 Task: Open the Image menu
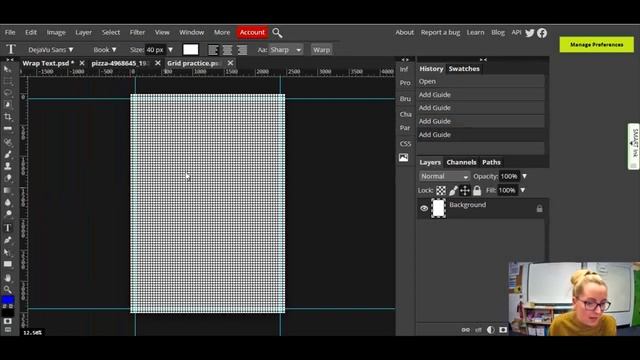[x=56, y=32]
